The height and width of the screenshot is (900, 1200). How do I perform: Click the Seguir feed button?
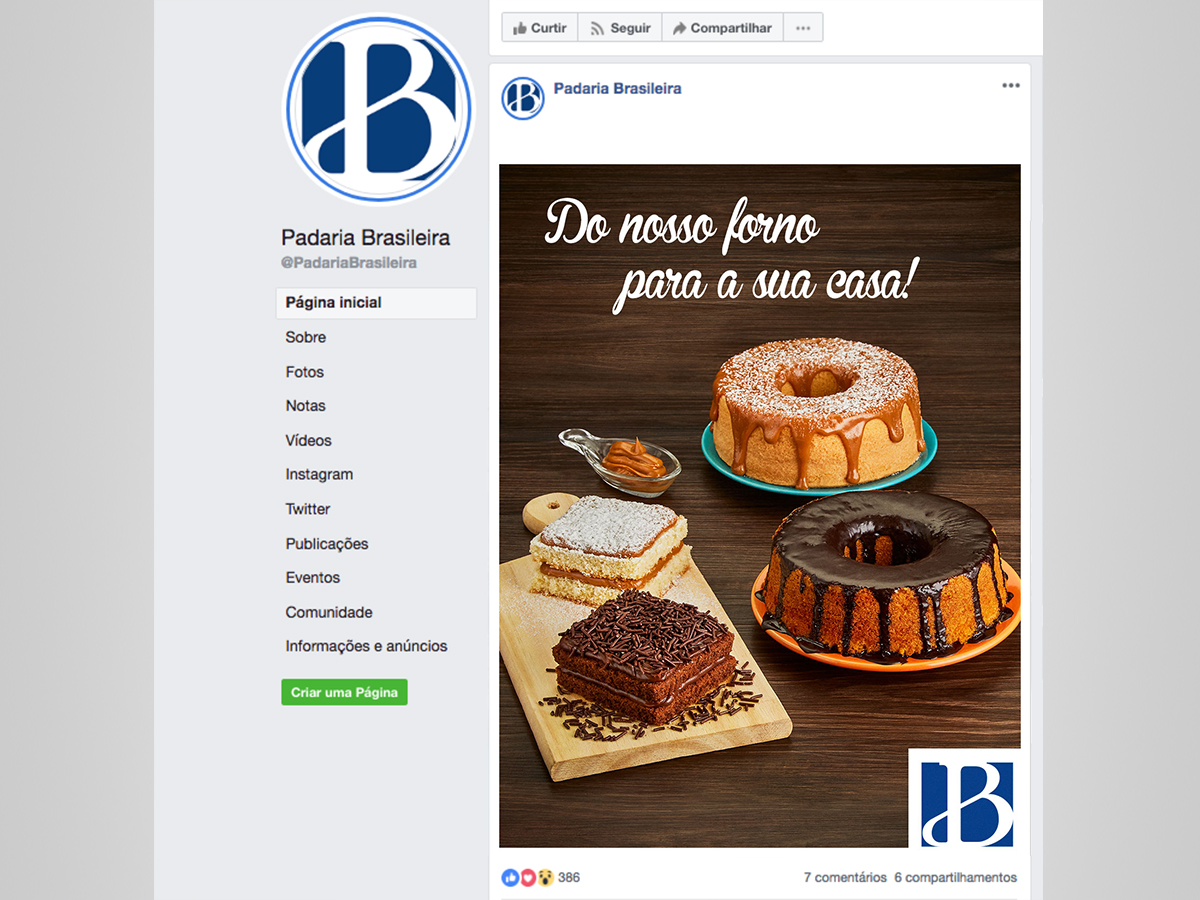pos(620,28)
